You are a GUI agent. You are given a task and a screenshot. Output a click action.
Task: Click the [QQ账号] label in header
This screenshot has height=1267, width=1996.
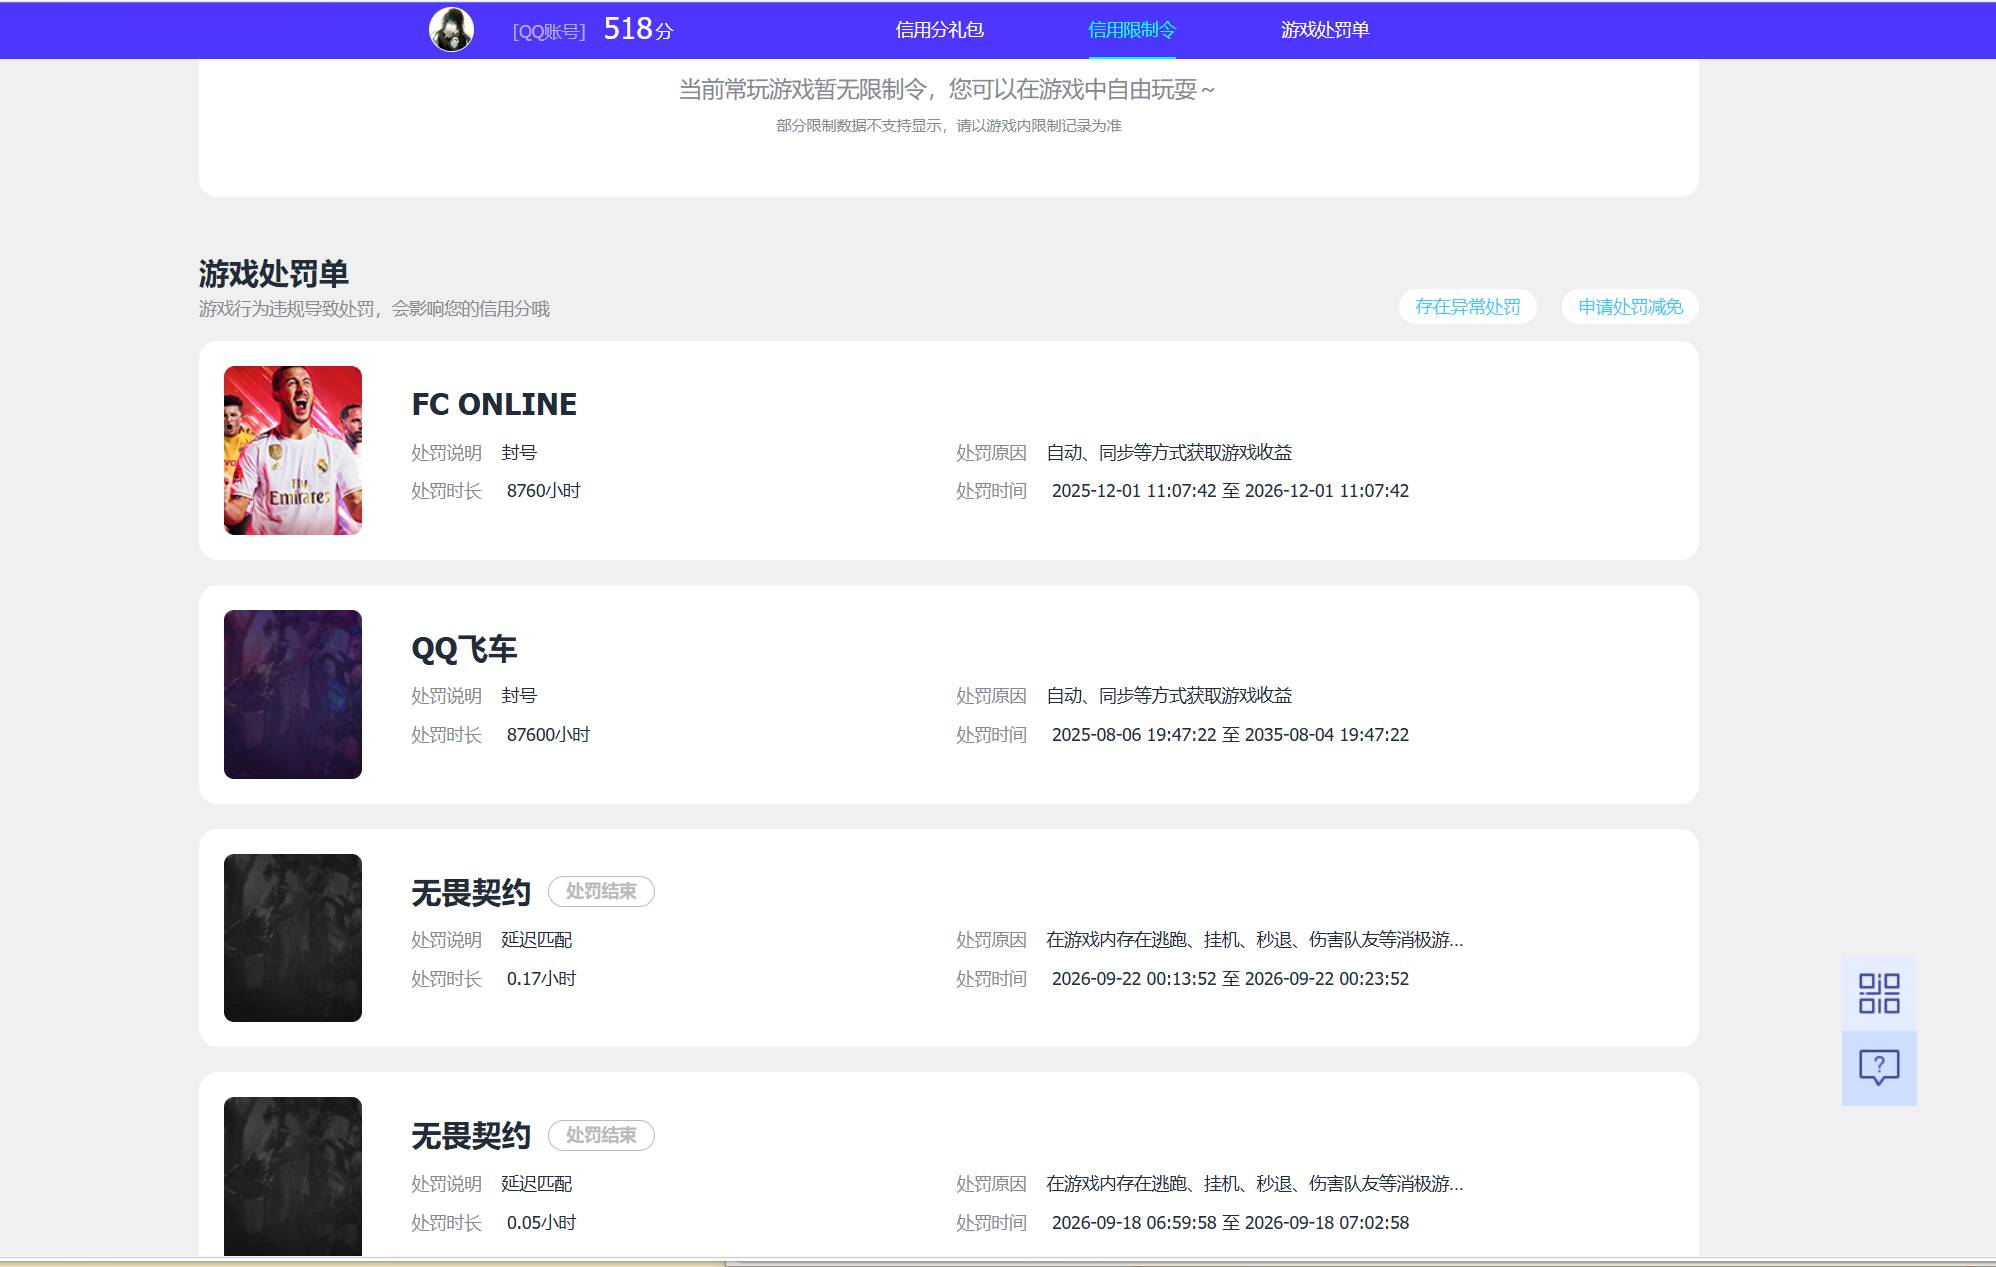pos(549,32)
